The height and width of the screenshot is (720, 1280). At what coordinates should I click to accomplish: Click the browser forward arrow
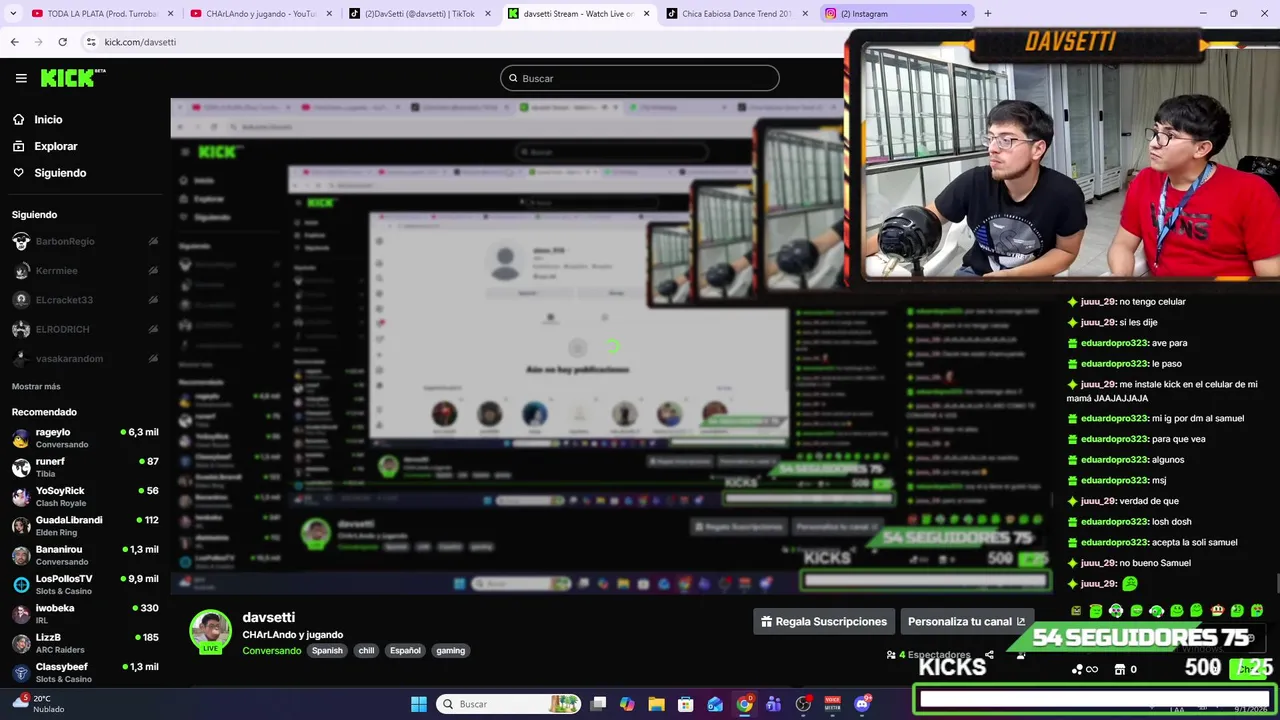pyautogui.click(x=38, y=42)
